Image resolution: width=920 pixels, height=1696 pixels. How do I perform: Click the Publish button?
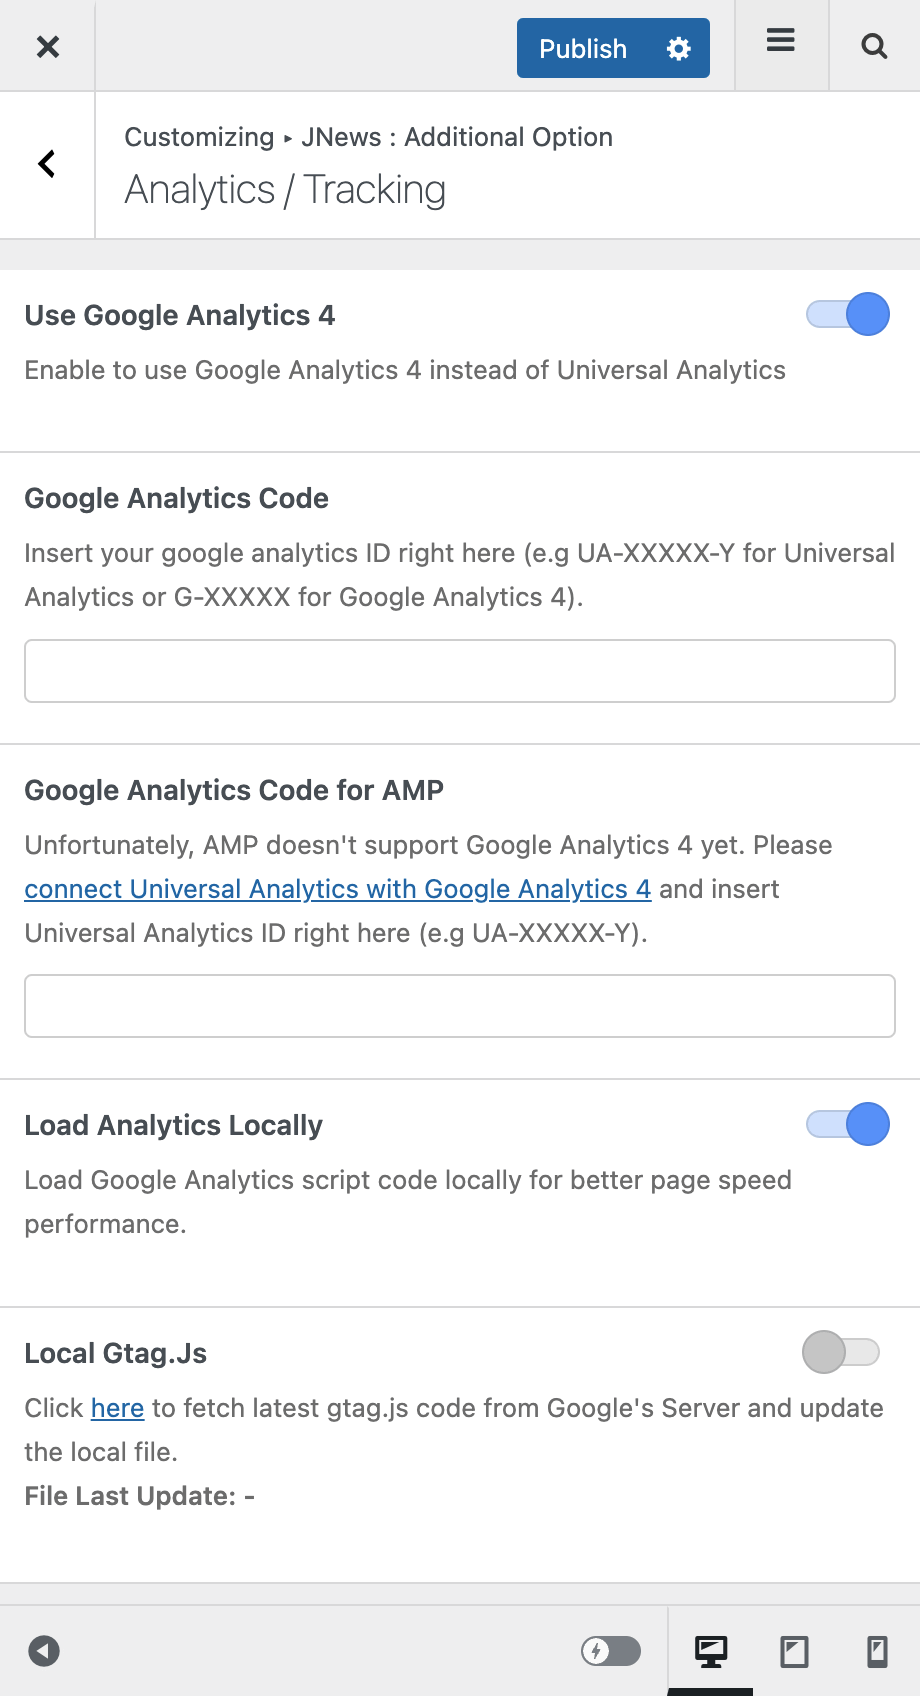(x=583, y=48)
